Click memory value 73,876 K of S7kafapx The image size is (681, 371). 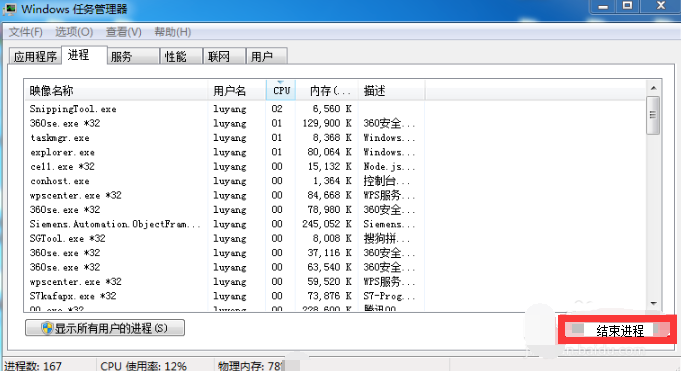pyautogui.click(x=329, y=296)
